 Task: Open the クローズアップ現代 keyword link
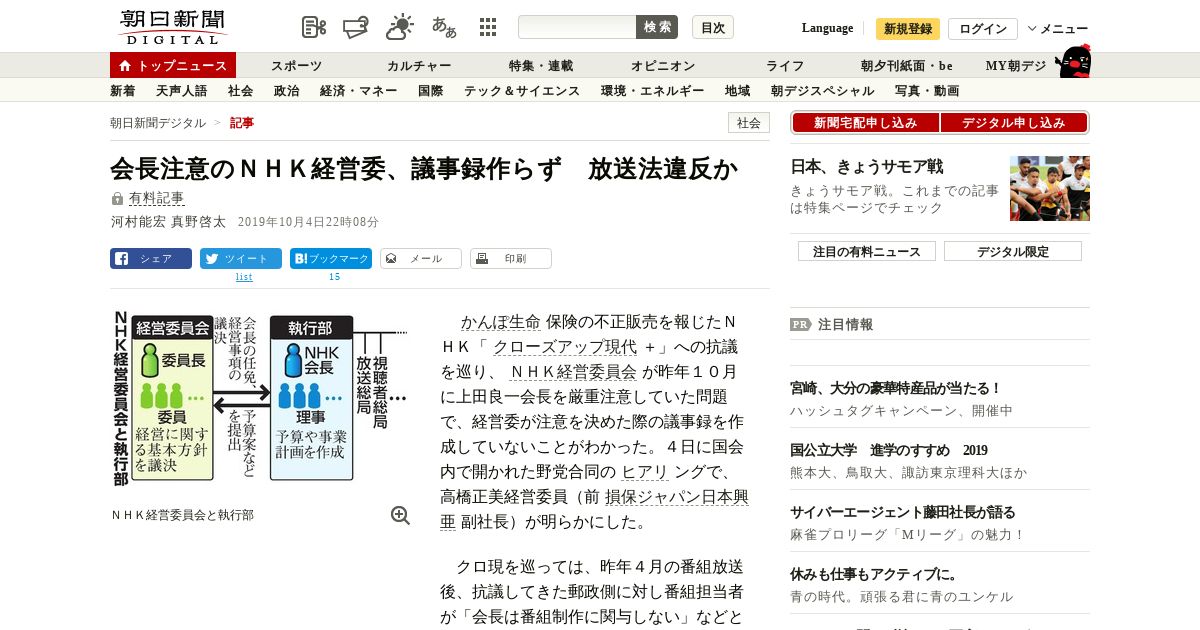tap(565, 347)
